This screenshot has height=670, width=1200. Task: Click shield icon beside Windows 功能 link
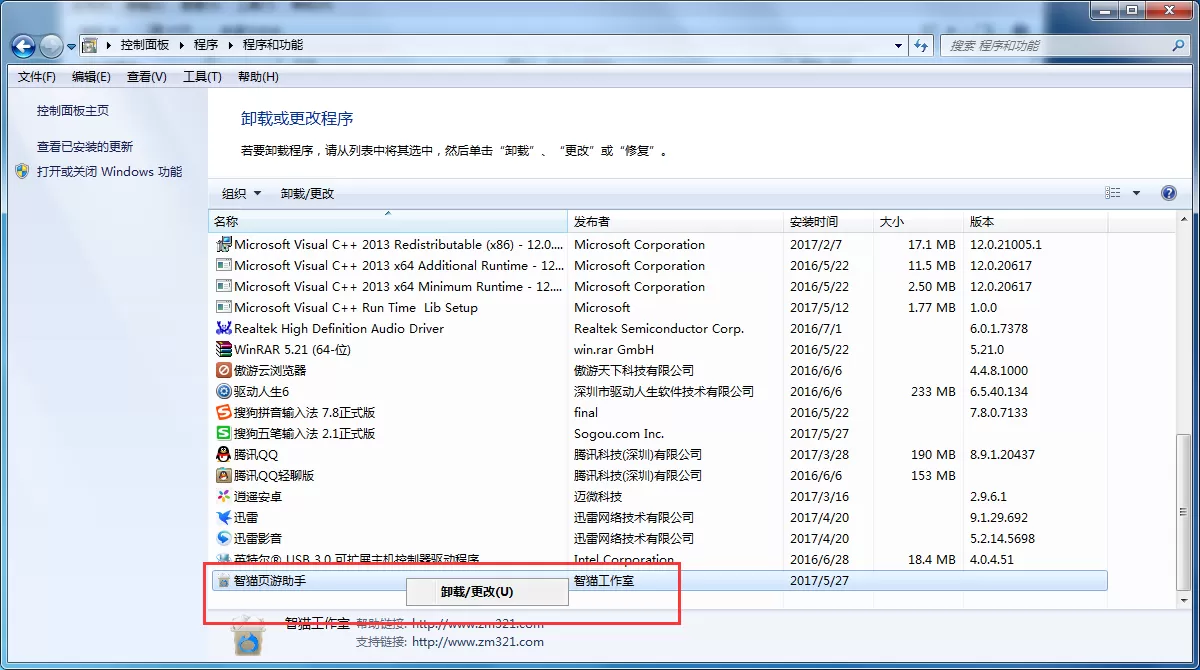(23, 171)
